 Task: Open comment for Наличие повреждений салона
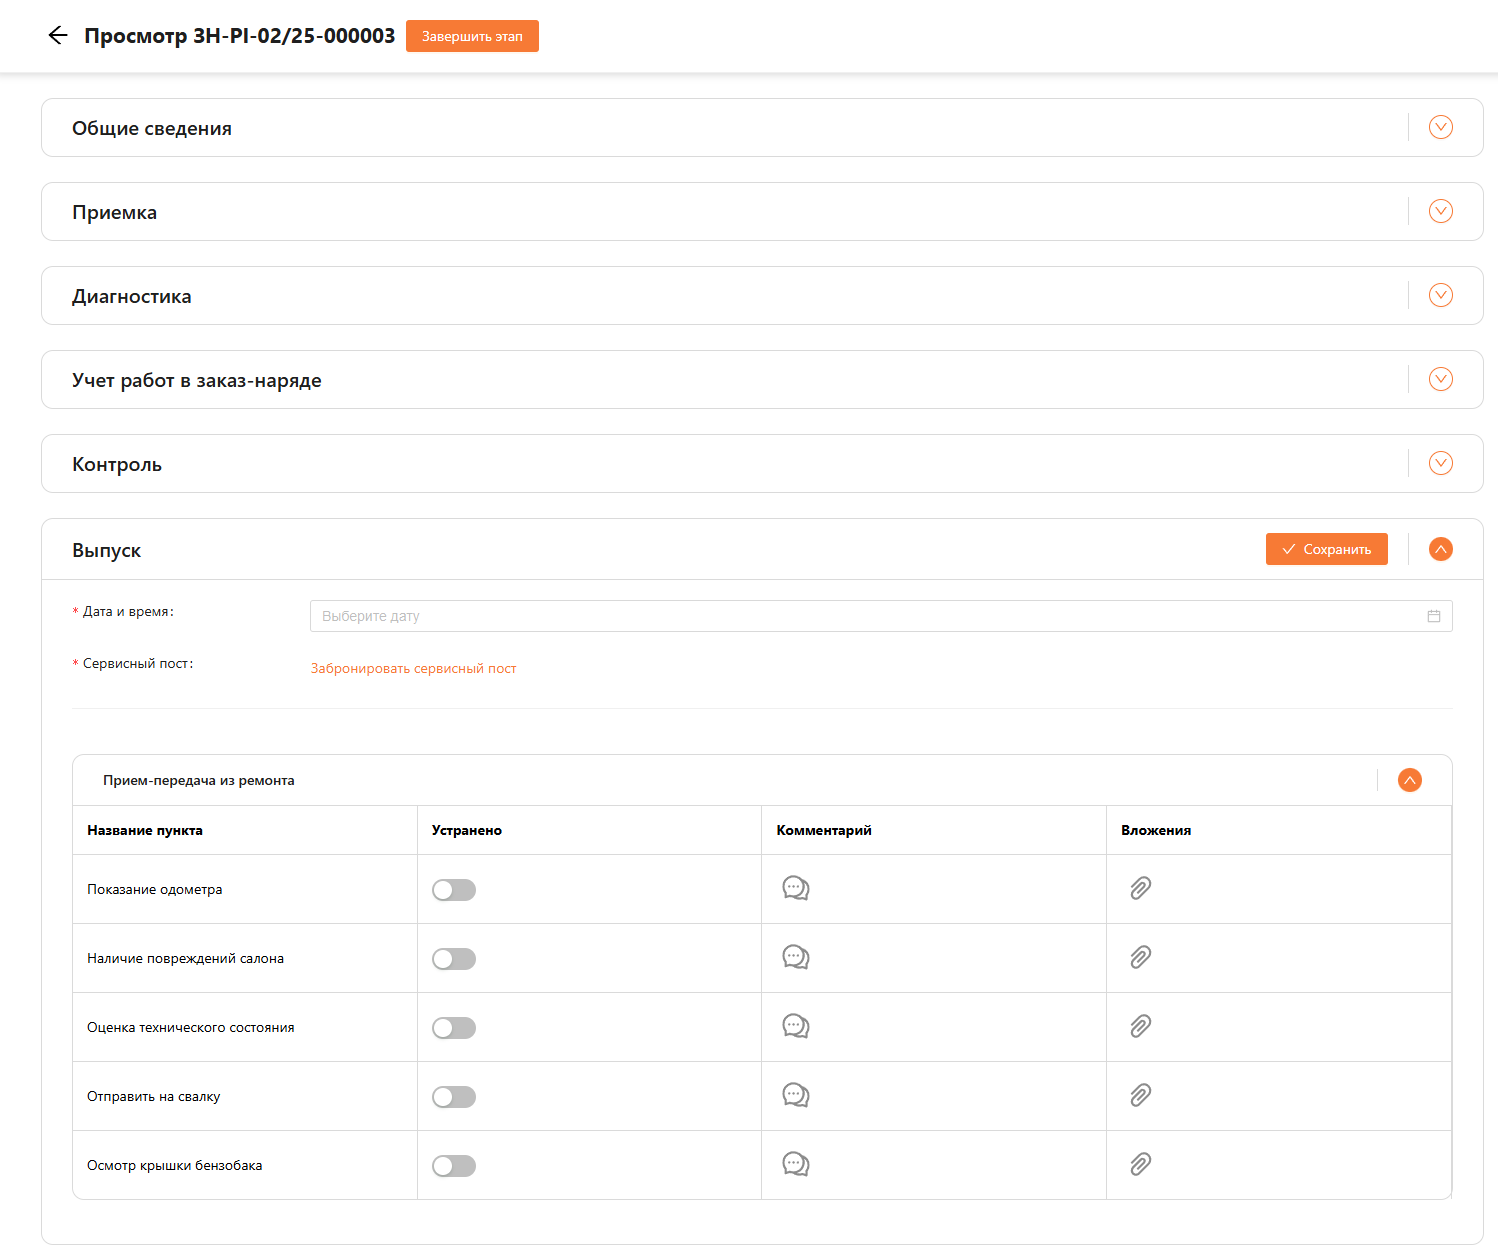click(795, 957)
